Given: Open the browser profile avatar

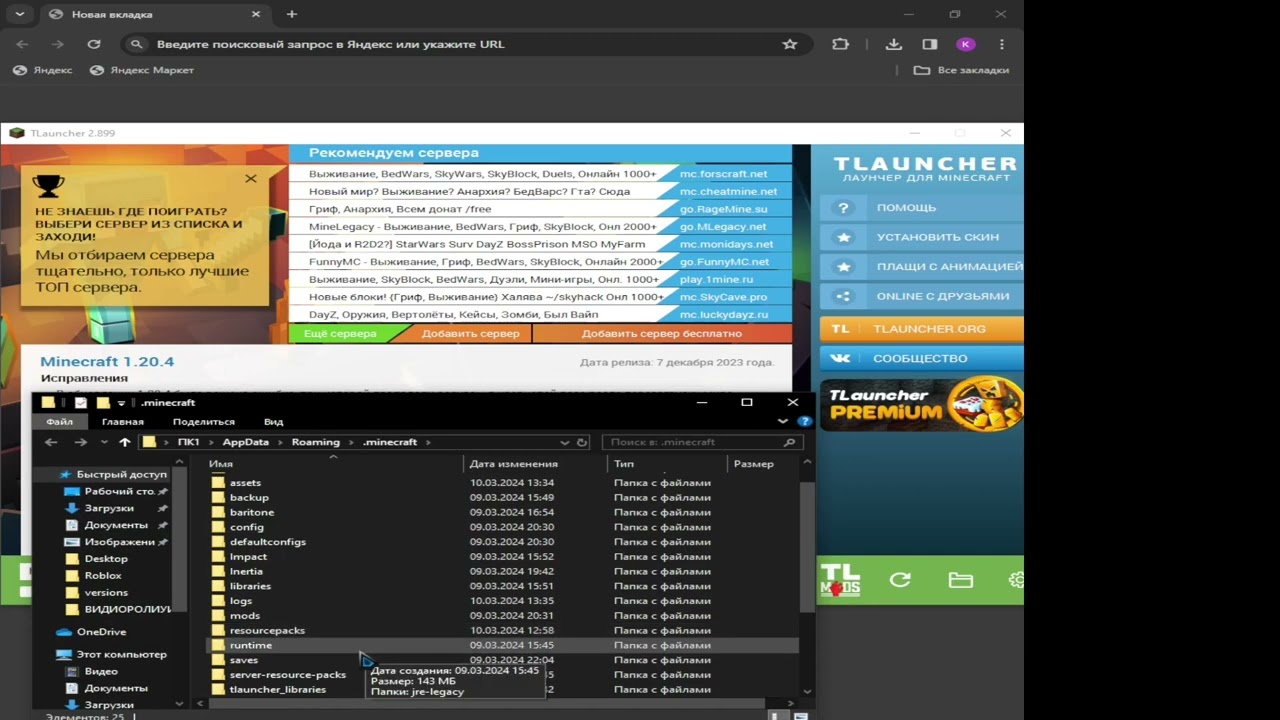Looking at the screenshot, I should [x=965, y=44].
